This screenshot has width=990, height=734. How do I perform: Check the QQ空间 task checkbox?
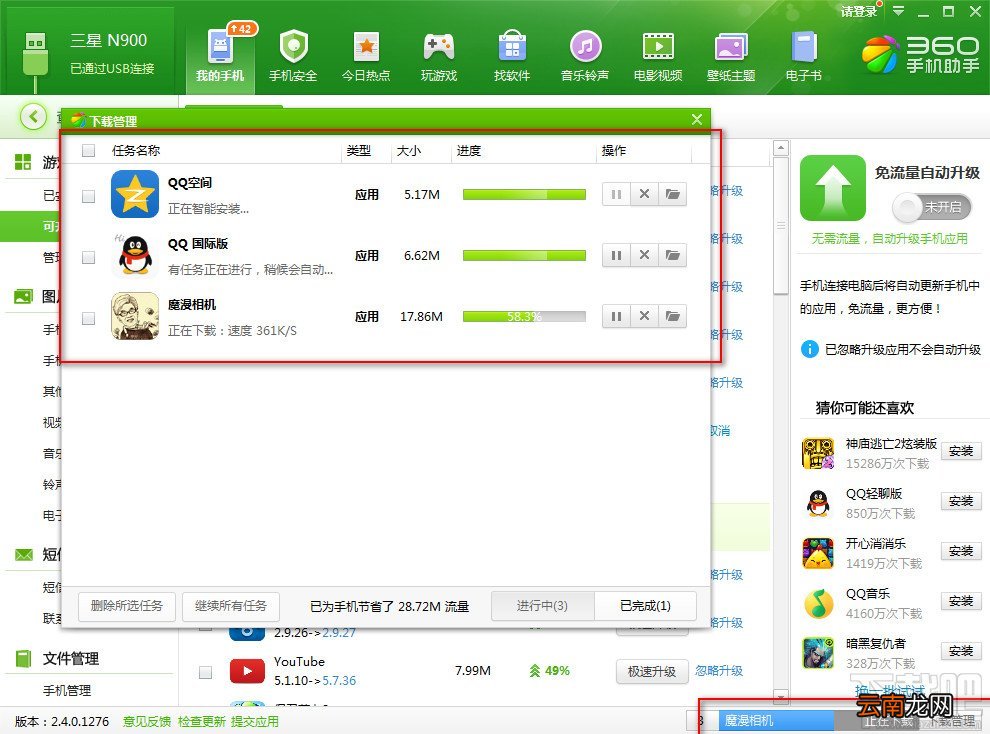pyautogui.click(x=88, y=196)
